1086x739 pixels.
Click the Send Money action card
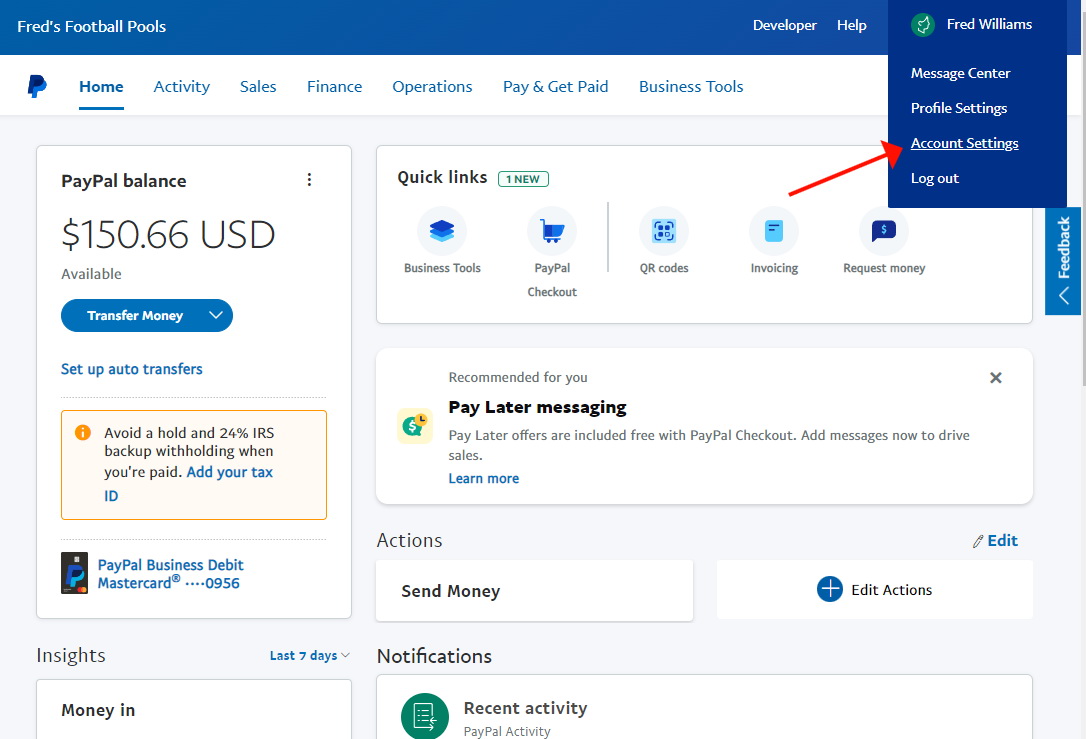[534, 591]
